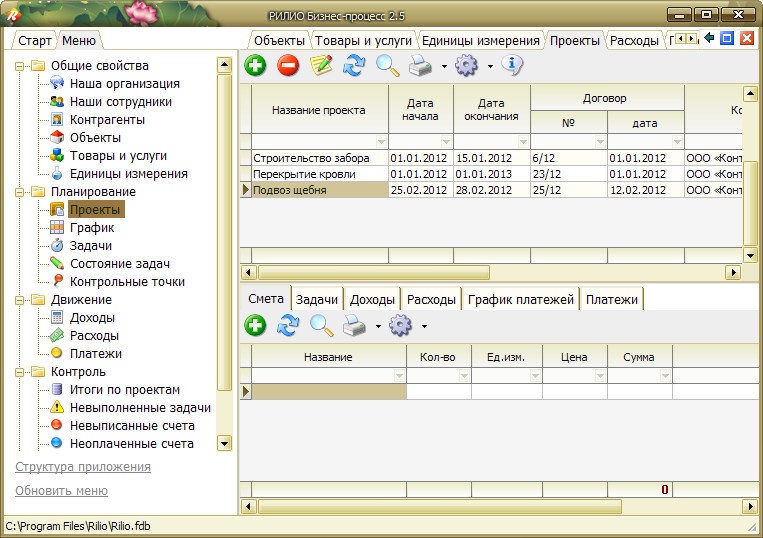Click the info help icon in the top toolbar
Viewport: 763px width, 538px height.
click(512, 66)
